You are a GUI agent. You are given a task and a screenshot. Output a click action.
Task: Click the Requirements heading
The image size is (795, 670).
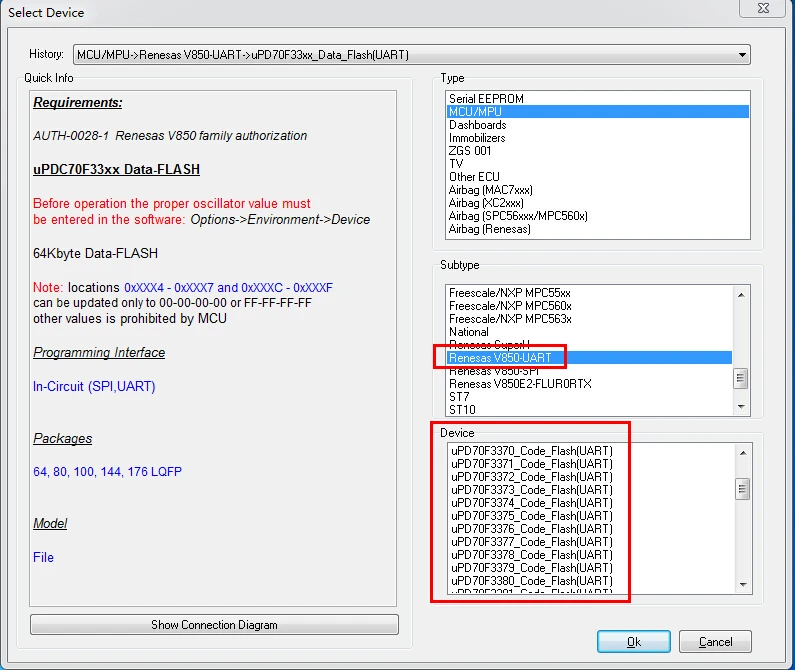[78, 102]
